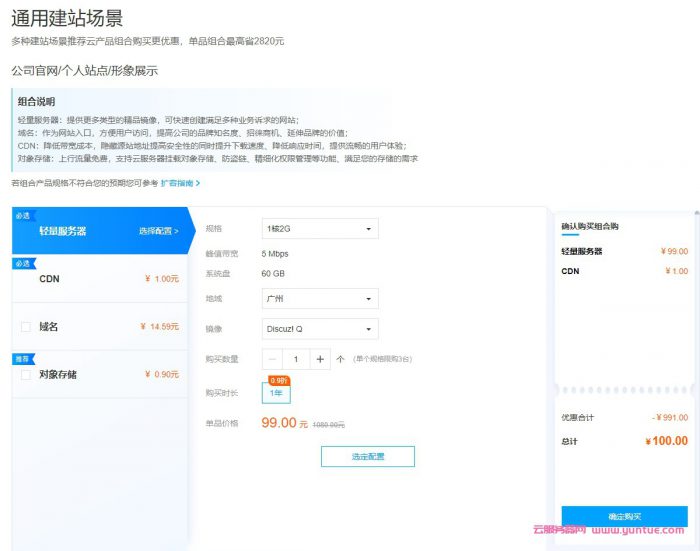The height and width of the screenshot is (551, 700).
Task: Click the 推荐 badge above 对象存储
Action: coord(22,358)
